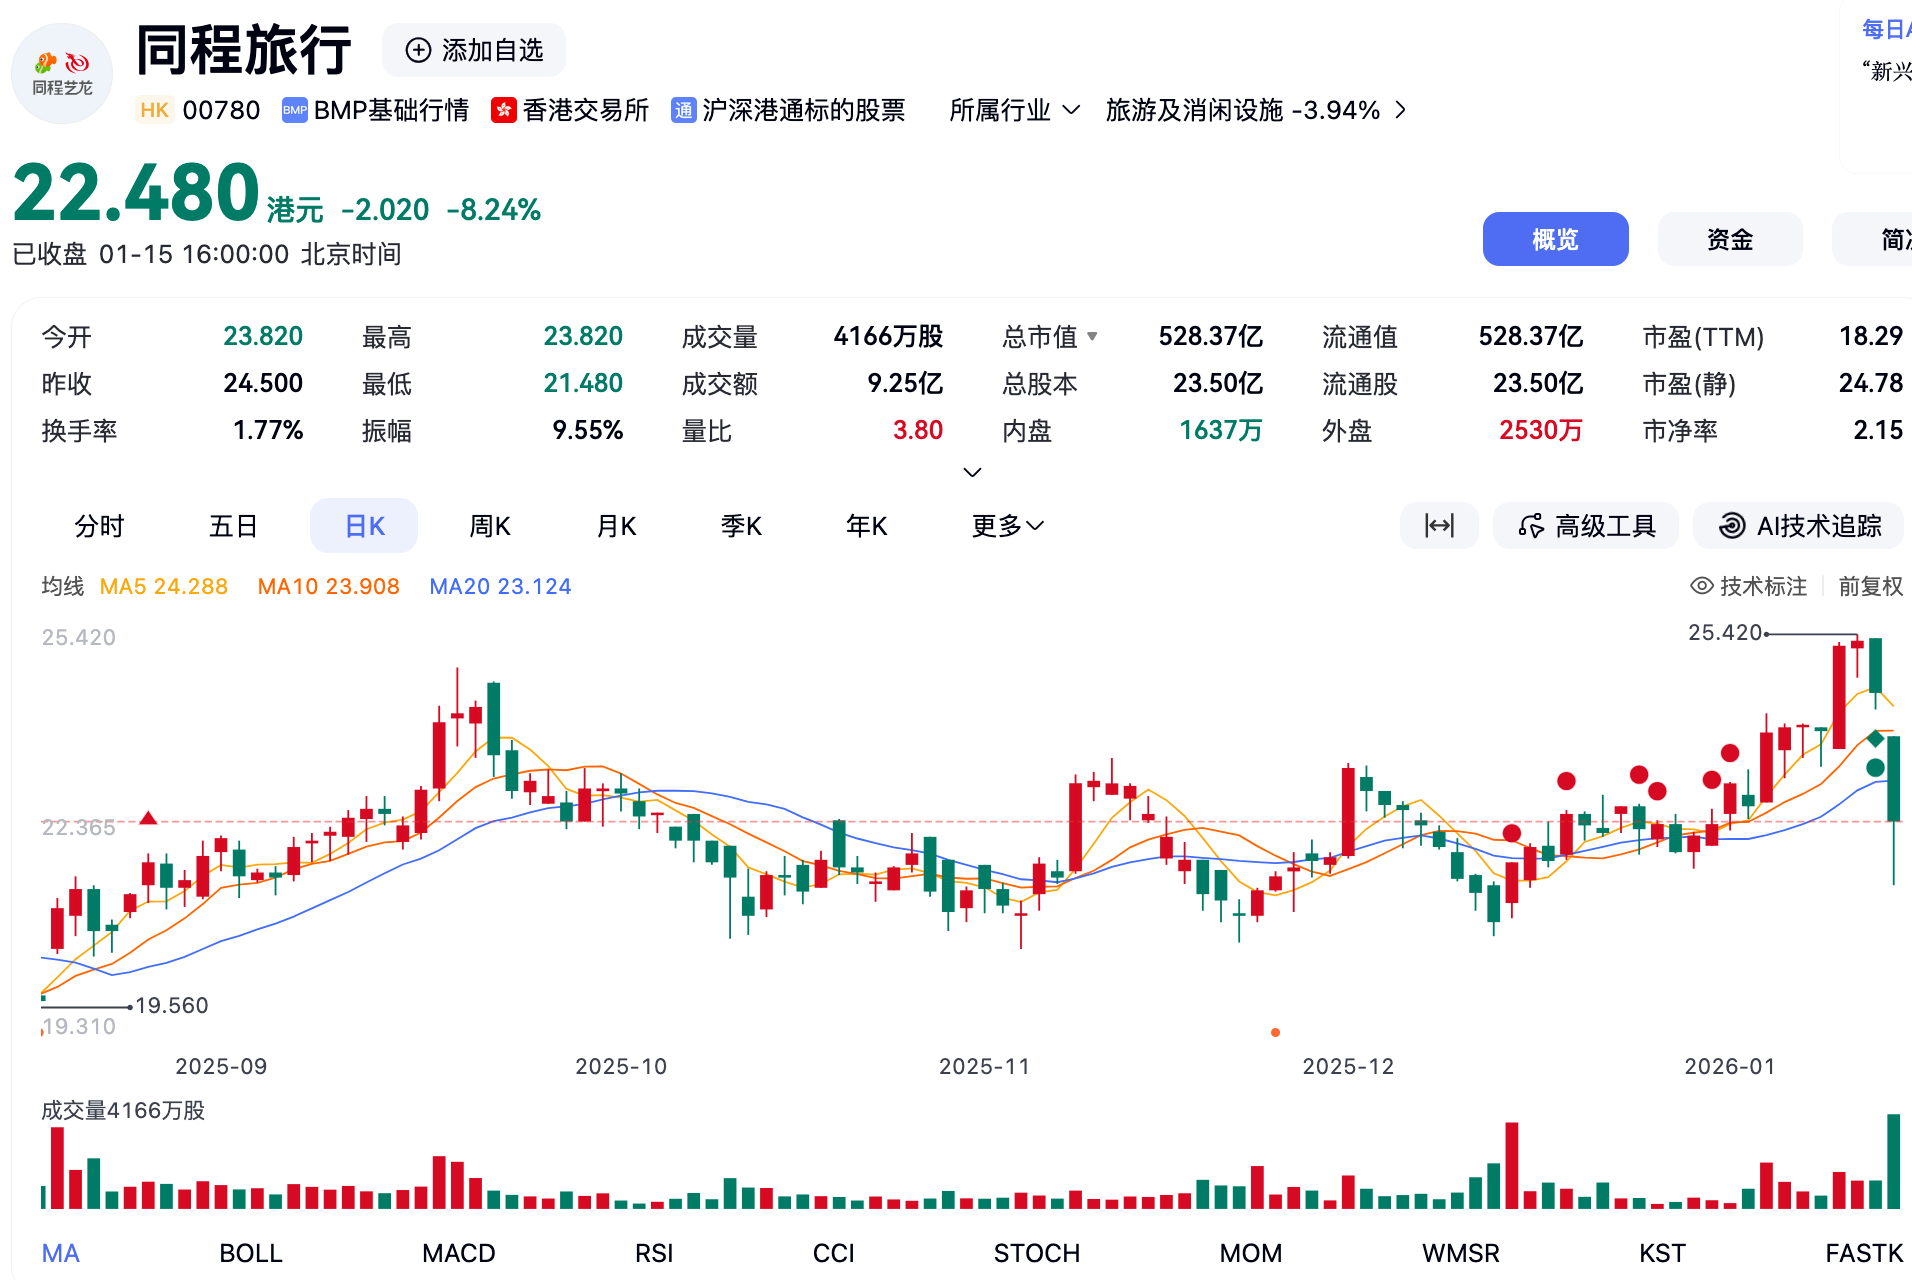The image size is (1912, 1280).
Task: Open the 高级工具 advanced tools panel
Action: pyautogui.click(x=1585, y=525)
